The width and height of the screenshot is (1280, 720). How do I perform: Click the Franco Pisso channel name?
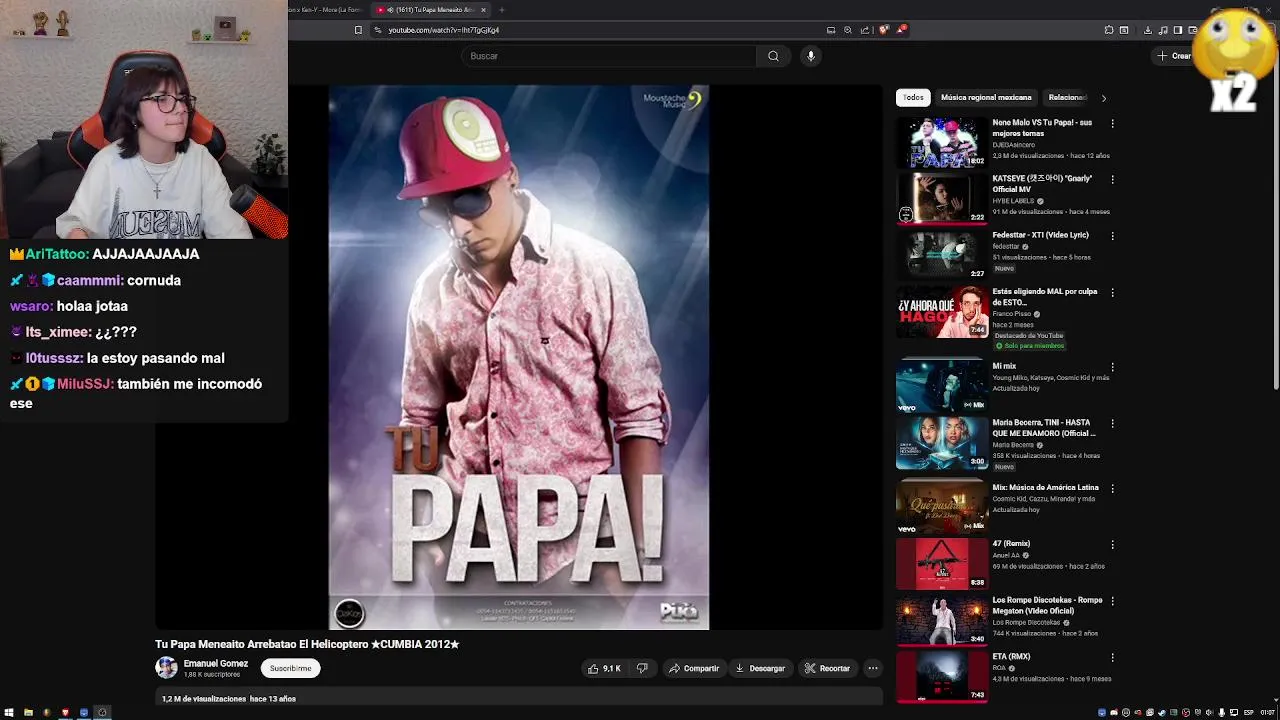pyautogui.click(x=1011, y=314)
